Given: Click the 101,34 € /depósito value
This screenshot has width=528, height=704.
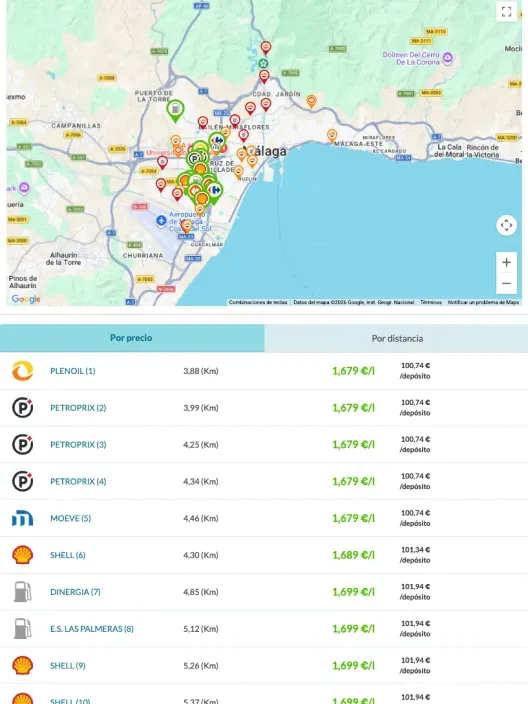Looking at the screenshot, I should pyautogui.click(x=415, y=555).
